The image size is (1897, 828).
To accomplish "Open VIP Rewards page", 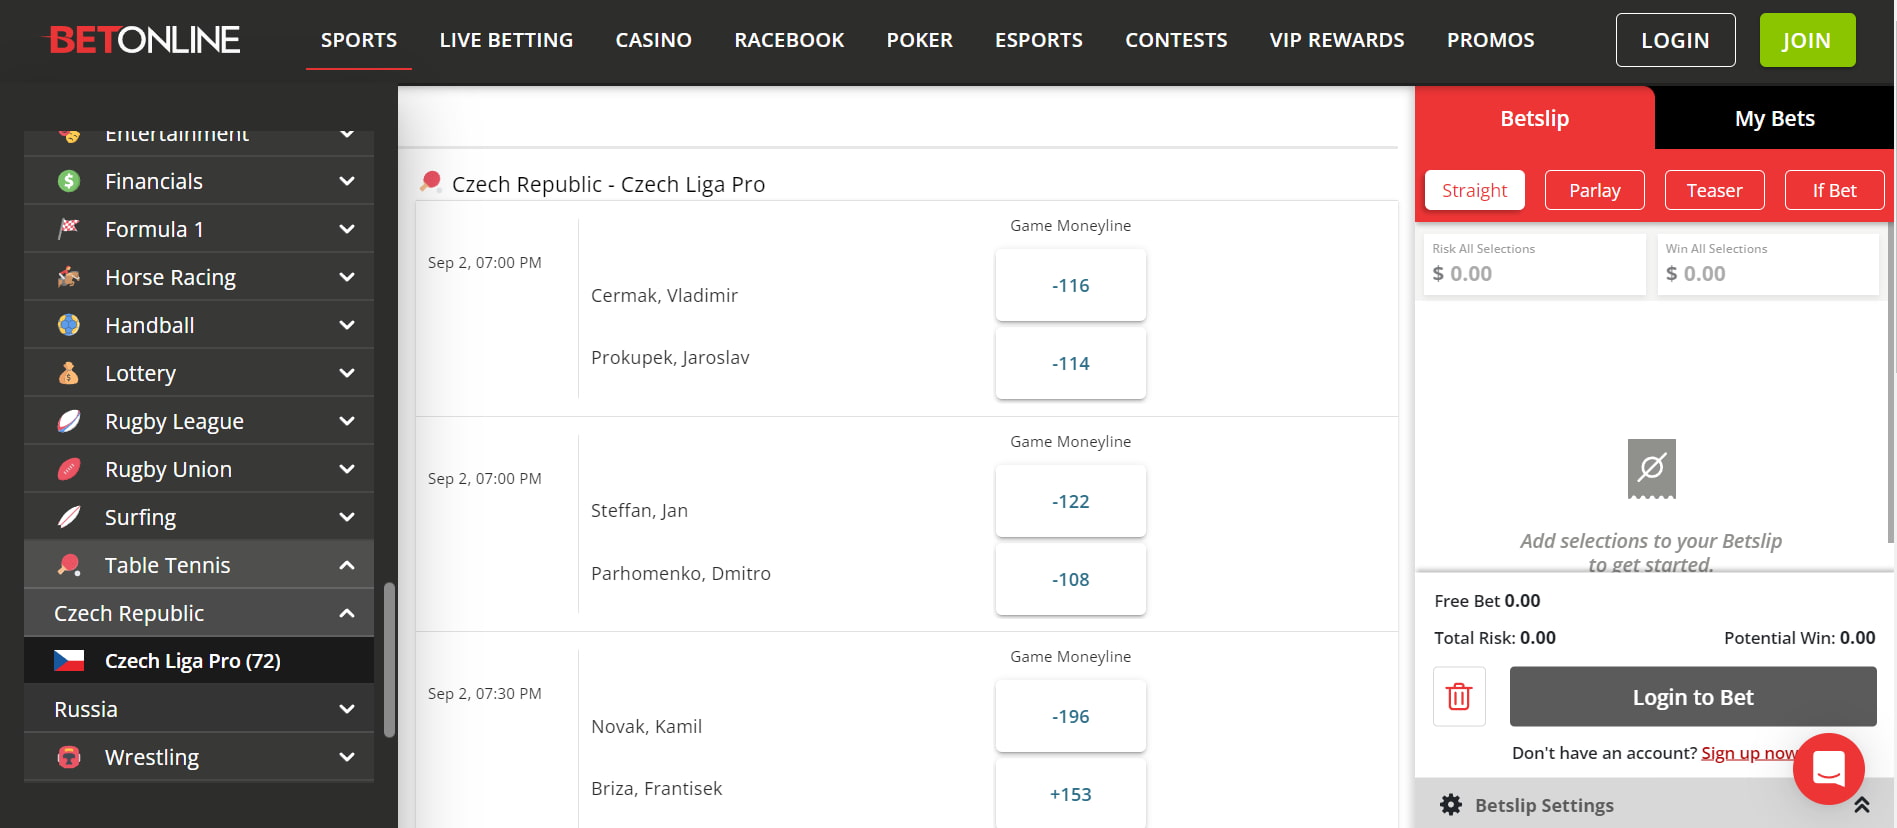I will pyautogui.click(x=1337, y=40).
